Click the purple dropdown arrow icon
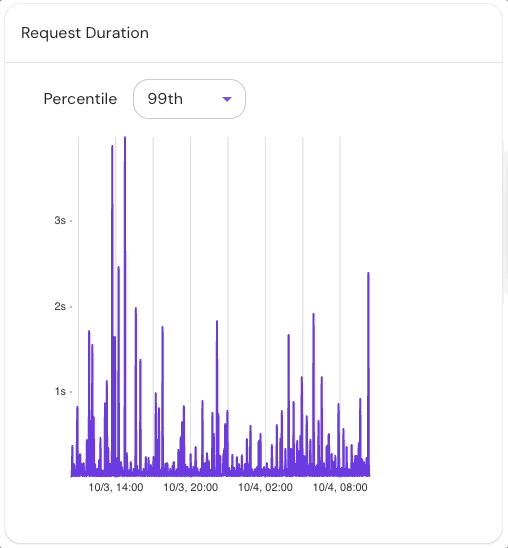 227,99
